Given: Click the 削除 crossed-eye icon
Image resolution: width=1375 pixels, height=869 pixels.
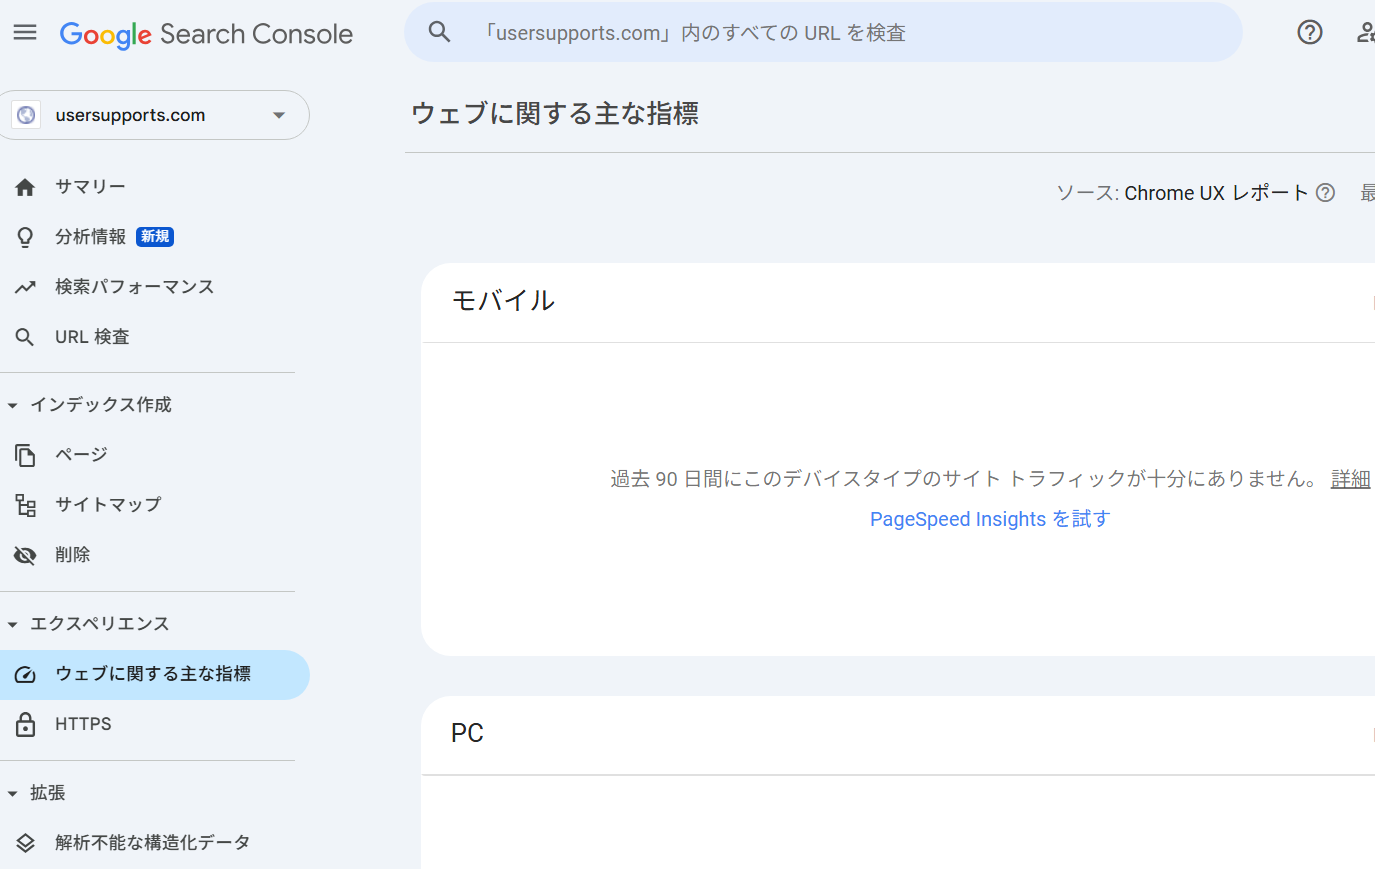Looking at the screenshot, I should [x=25, y=555].
